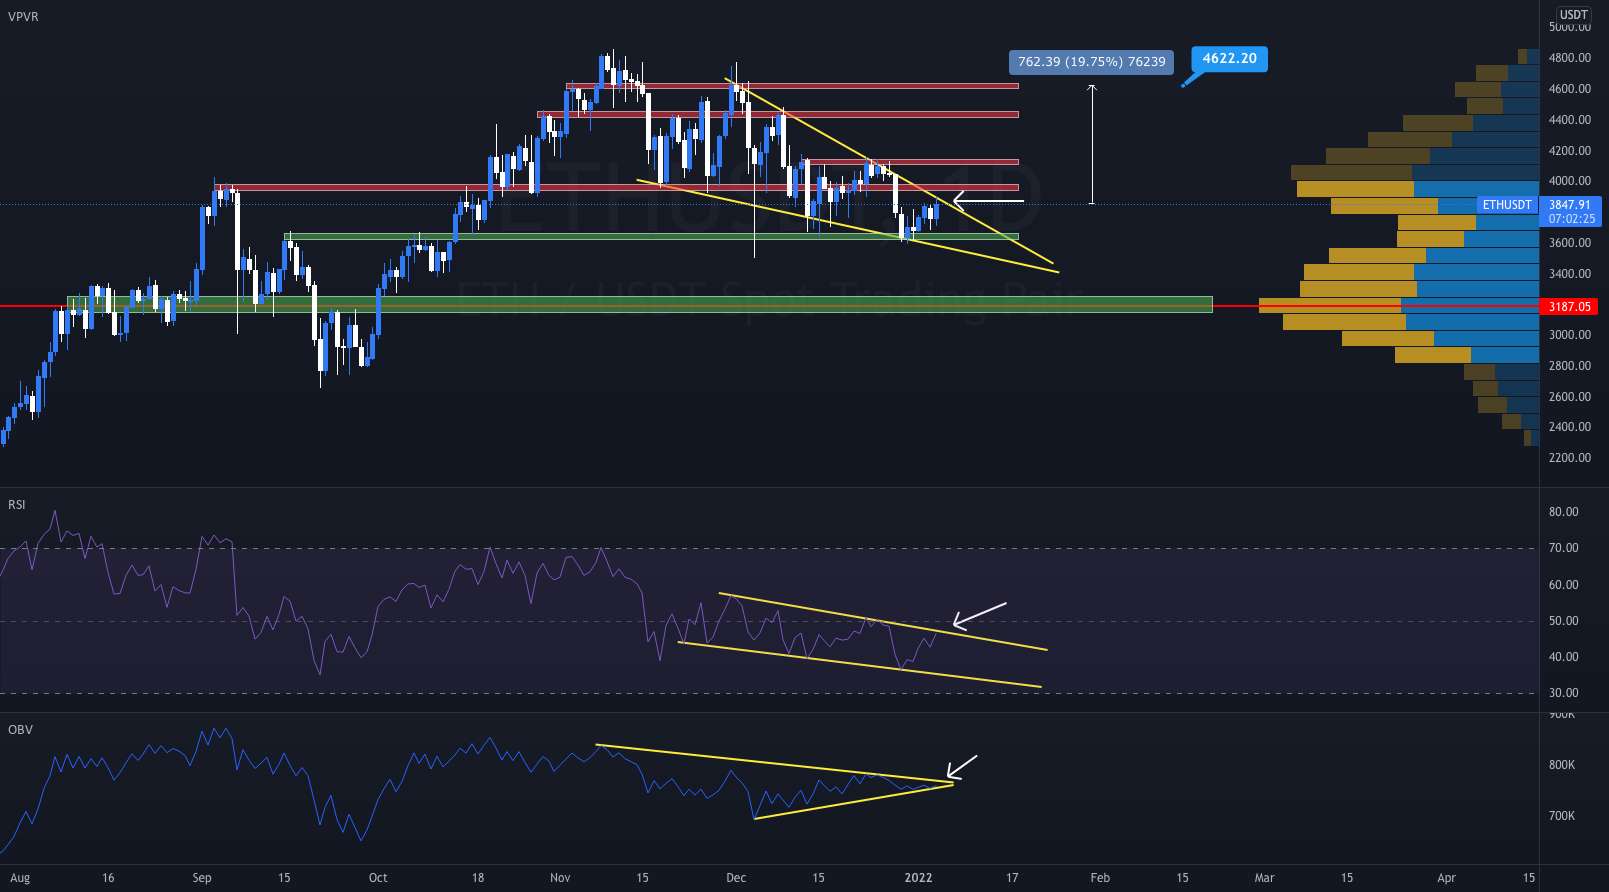Screen dimensions: 1609x892
Task: Click the ETHUSDT symbol tag on price axis
Action: click(1507, 205)
